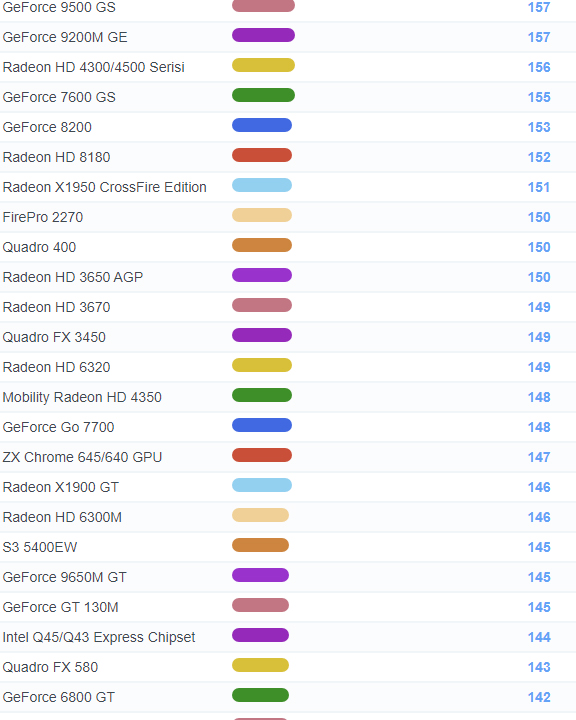Select Radeon HD 6300M text
Image resolution: width=576 pixels, height=720 pixels.
click(62, 517)
